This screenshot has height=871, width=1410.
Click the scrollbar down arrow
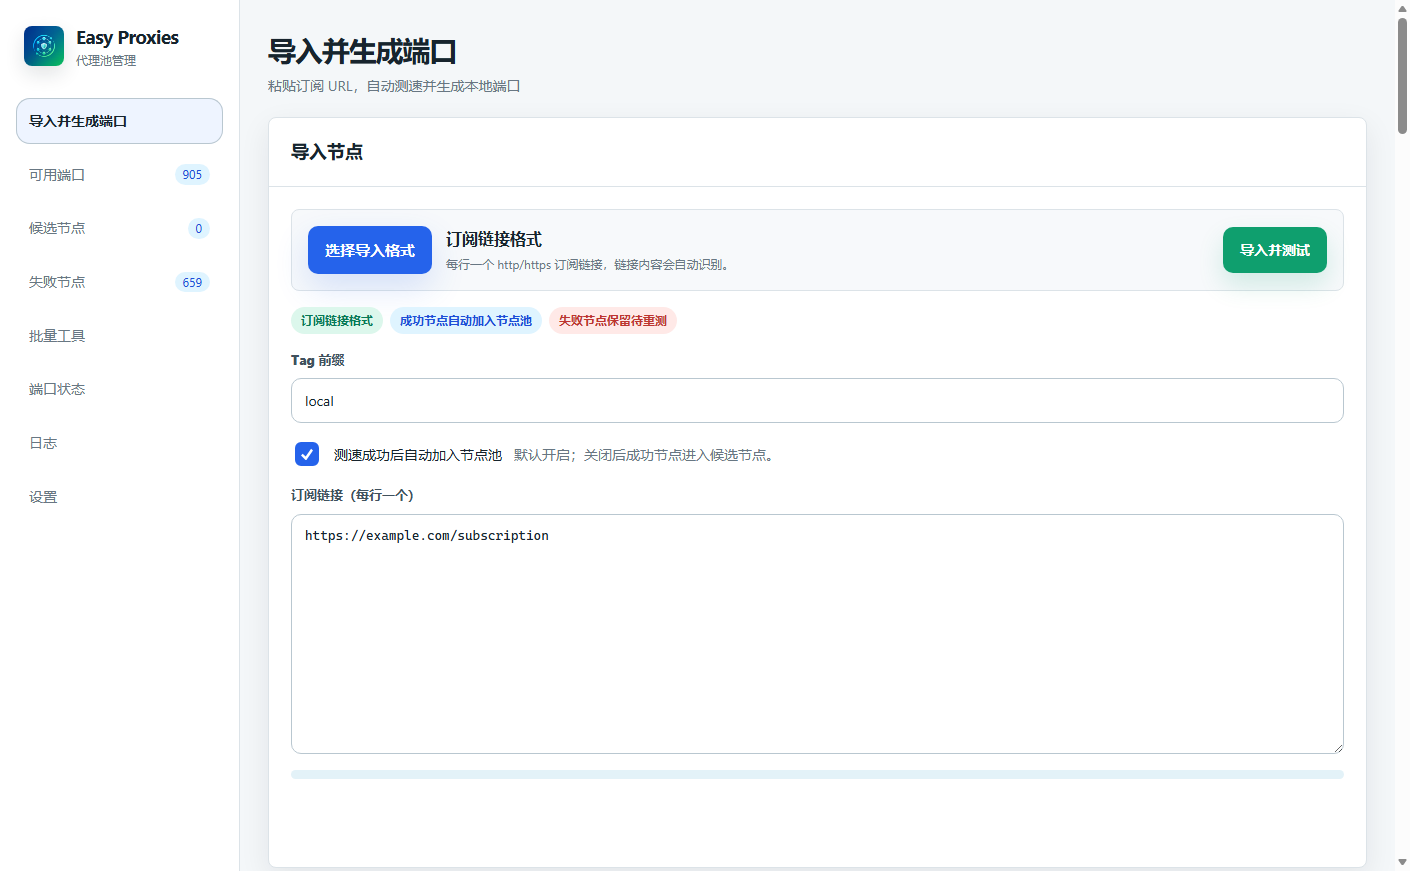(x=1402, y=862)
